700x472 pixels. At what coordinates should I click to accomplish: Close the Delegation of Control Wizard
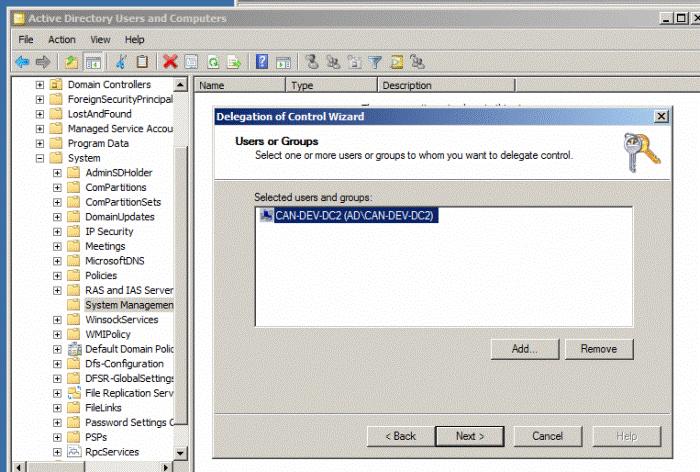tap(661, 117)
